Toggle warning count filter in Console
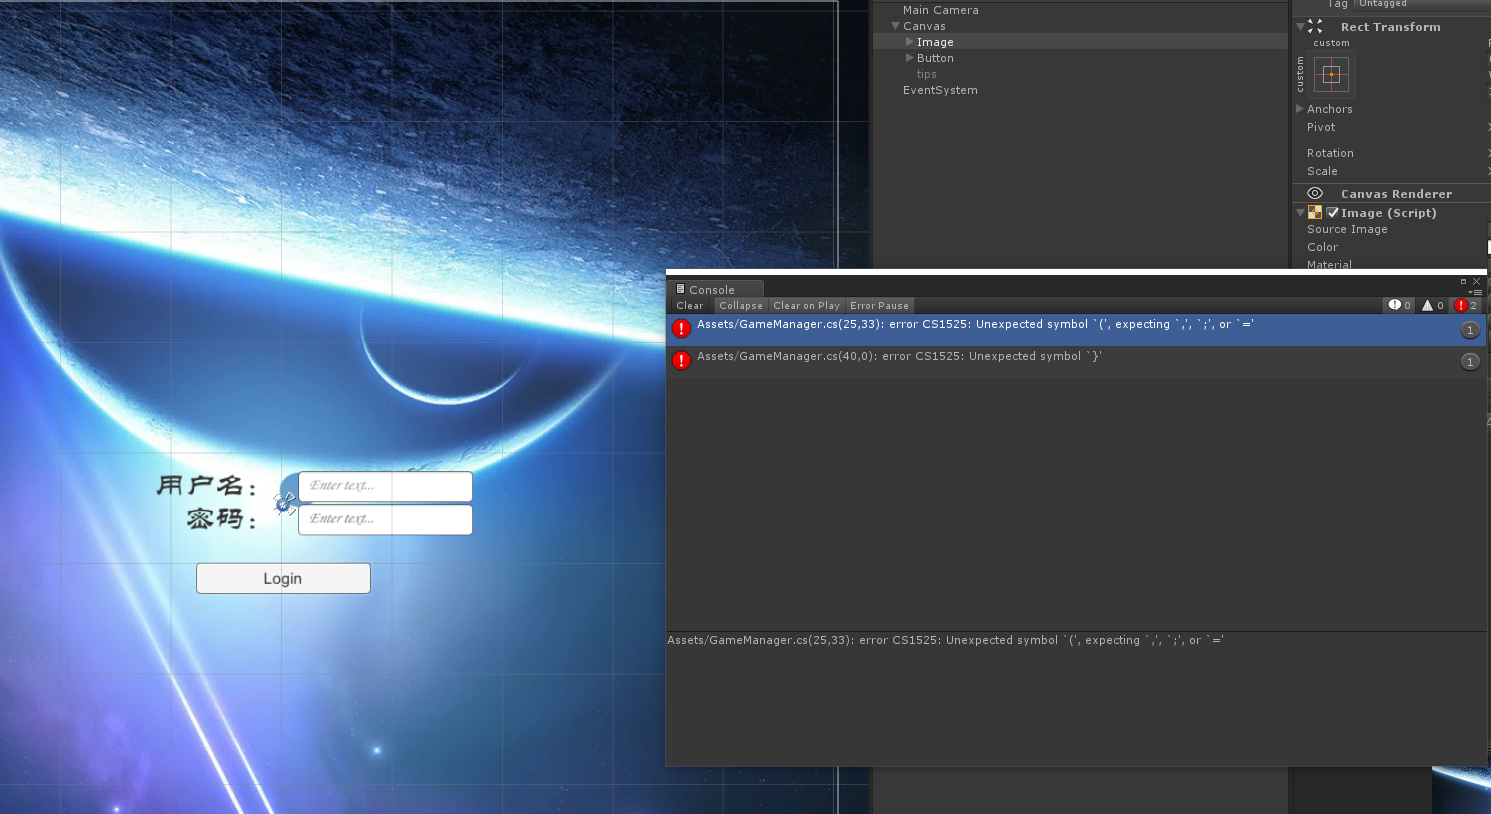This screenshot has height=814, width=1491. click(1433, 305)
